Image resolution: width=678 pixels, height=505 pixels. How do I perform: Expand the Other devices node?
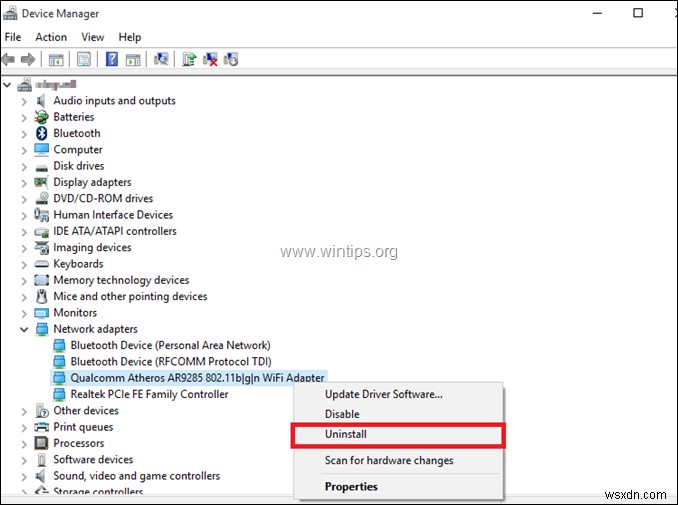point(24,411)
